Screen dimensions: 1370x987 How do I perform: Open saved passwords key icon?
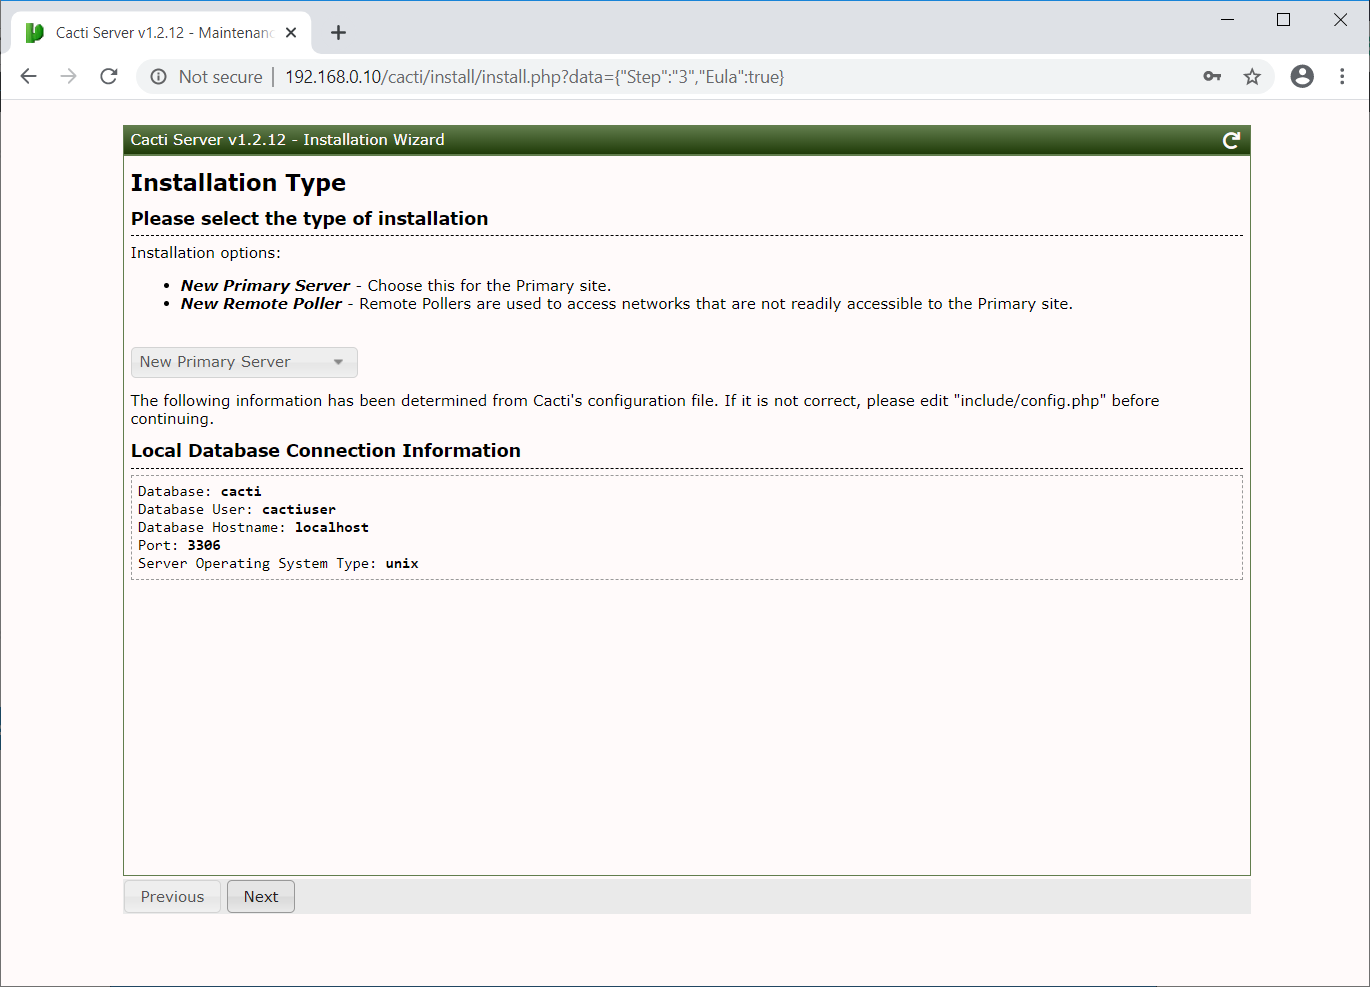point(1212,77)
